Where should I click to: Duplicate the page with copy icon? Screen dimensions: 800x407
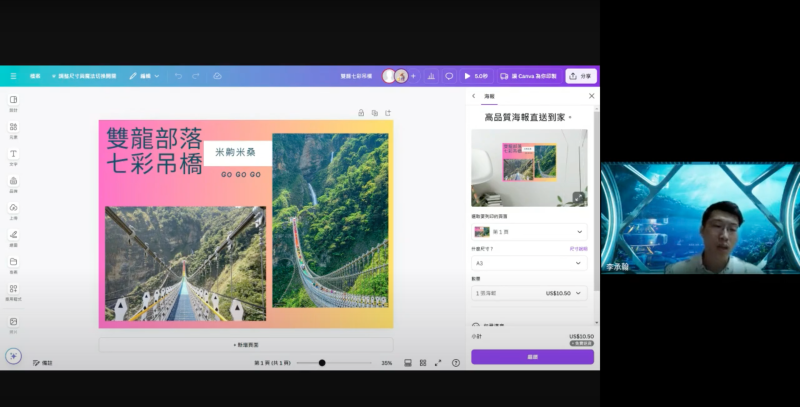374,113
